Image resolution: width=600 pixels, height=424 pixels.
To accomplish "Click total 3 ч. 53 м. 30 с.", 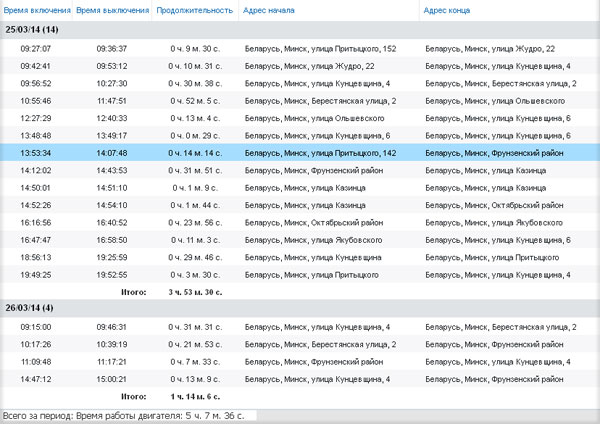I will (195, 292).
